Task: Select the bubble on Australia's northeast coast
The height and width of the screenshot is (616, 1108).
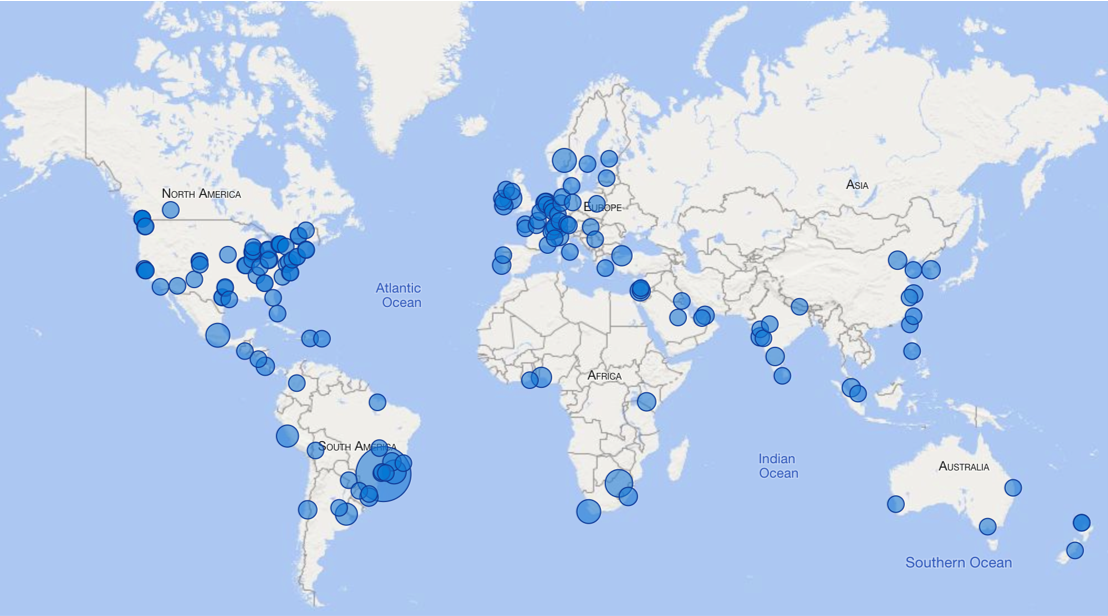Action: tap(1013, 488)
